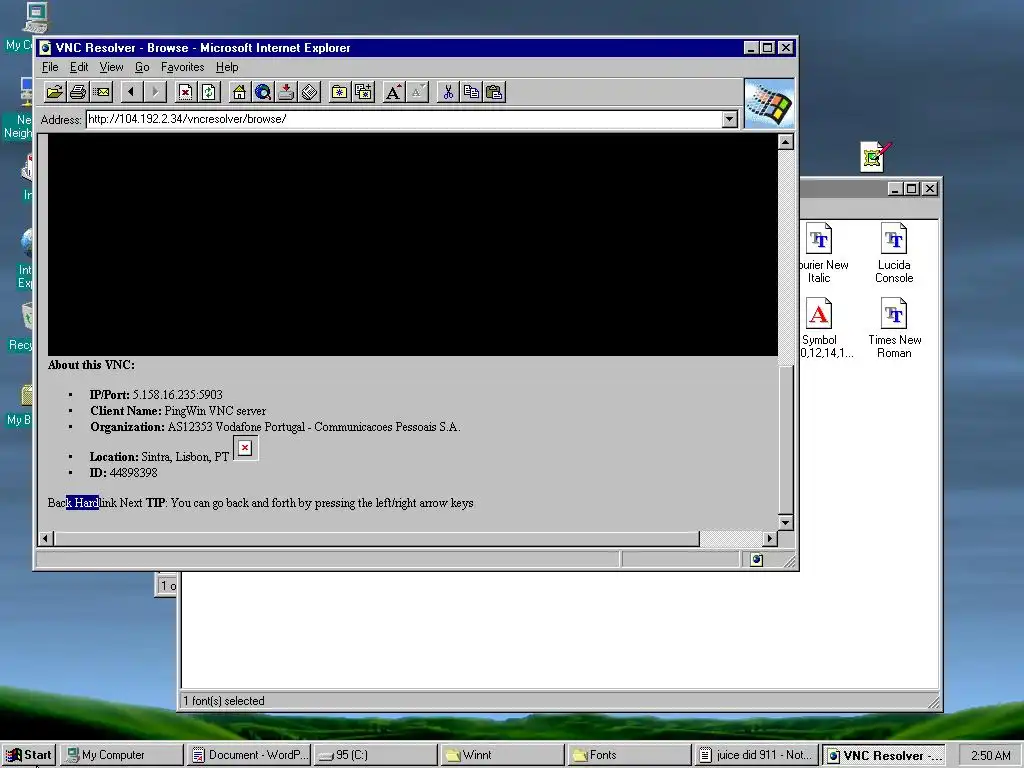Viewport: 1024px width, 768px height.
Task: Open the Go menu
Action: tap(142, 67)
